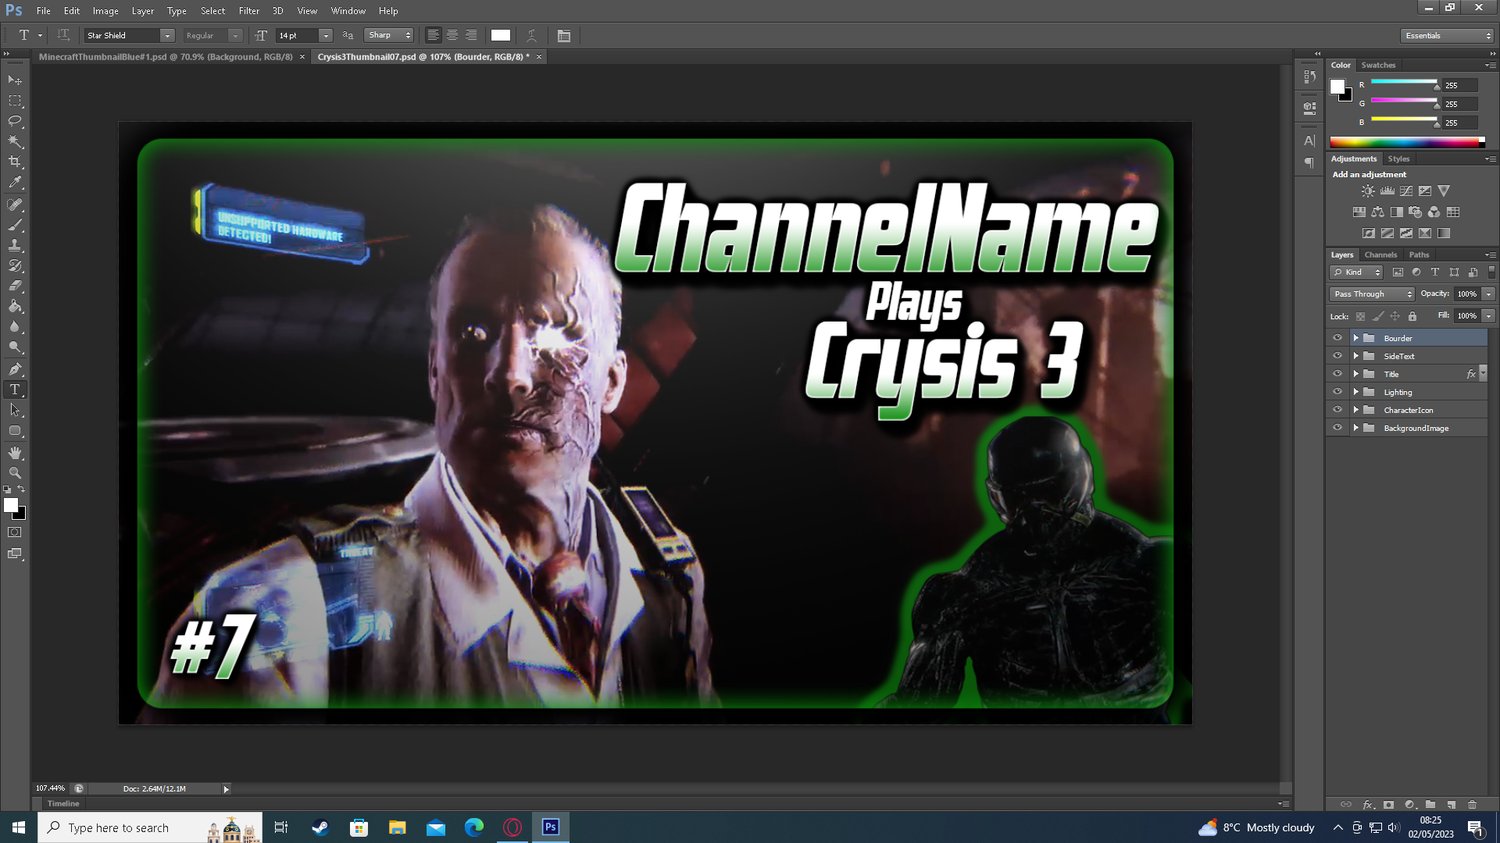1500x843 pixels.
Task: Left align the text
Action: pos(433,36)
